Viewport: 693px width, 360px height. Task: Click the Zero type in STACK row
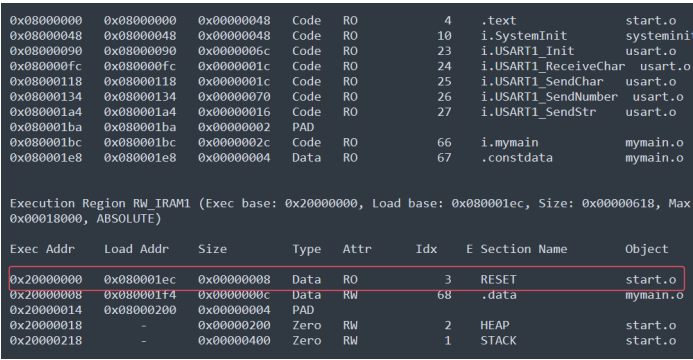[307, 341]
